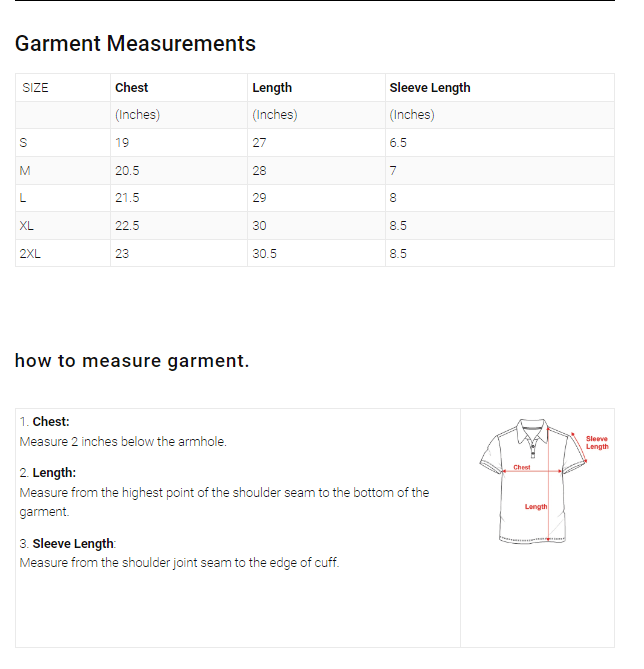Click the SIZE column header
This screenshot has width=644, height=669.
click(35, 88)
